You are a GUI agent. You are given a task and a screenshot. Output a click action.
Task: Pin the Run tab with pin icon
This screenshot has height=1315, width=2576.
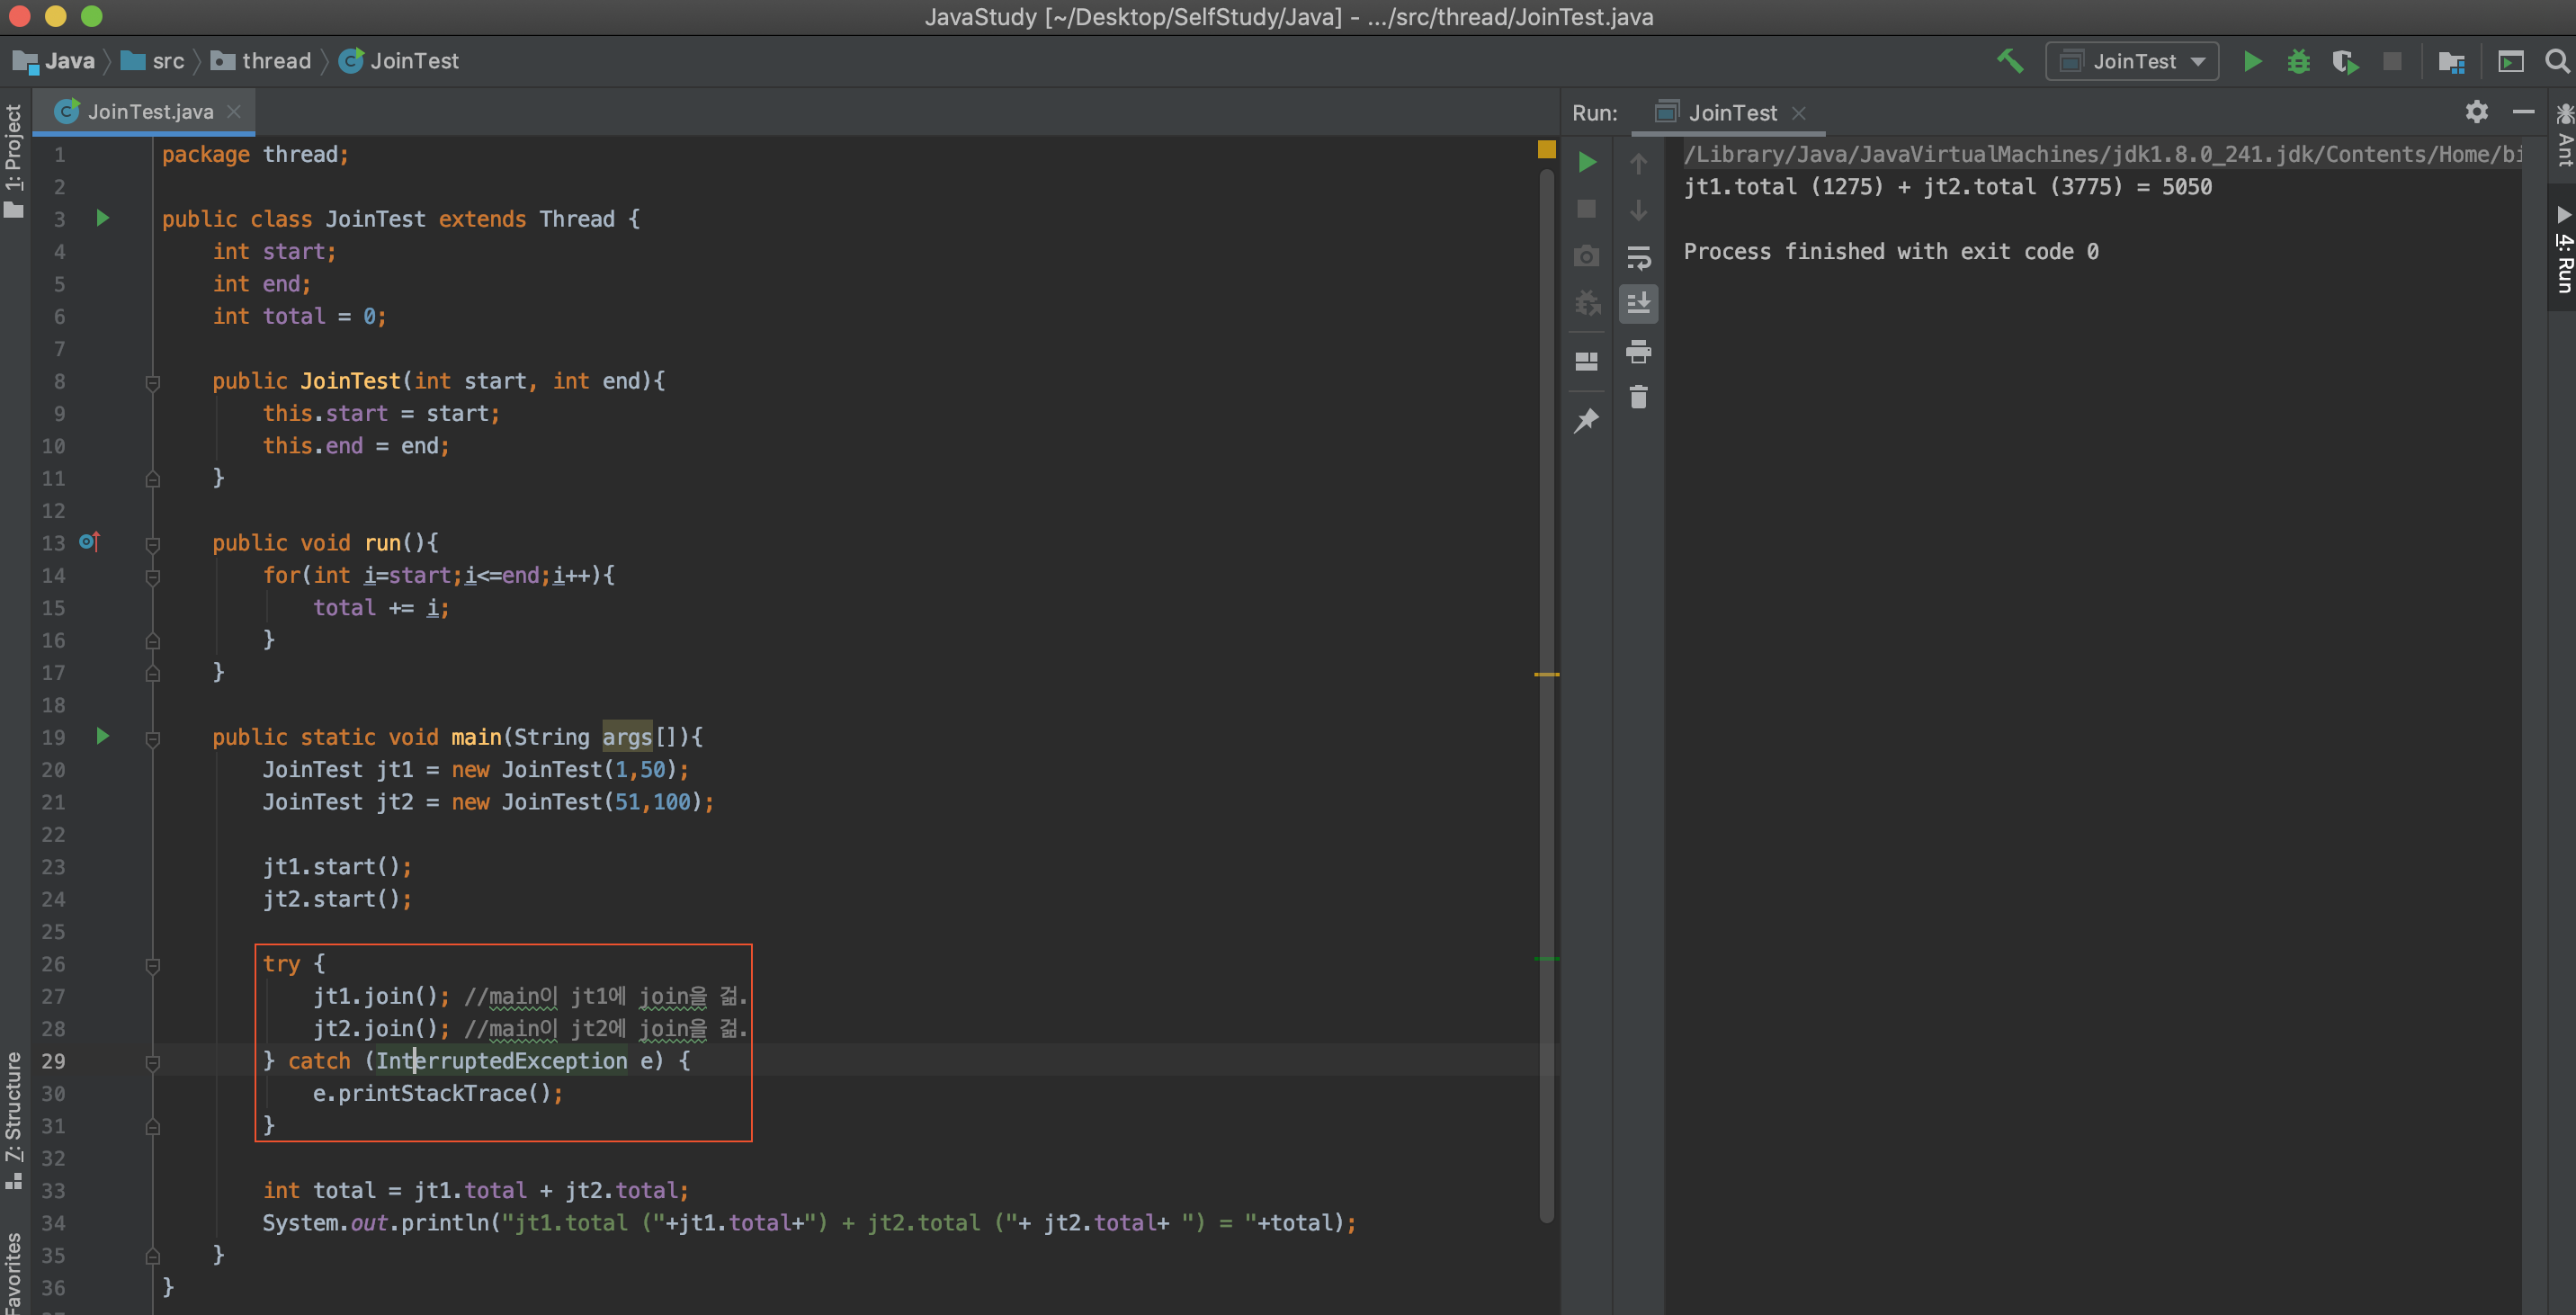pyautogui.click(x=1587, y=421)
